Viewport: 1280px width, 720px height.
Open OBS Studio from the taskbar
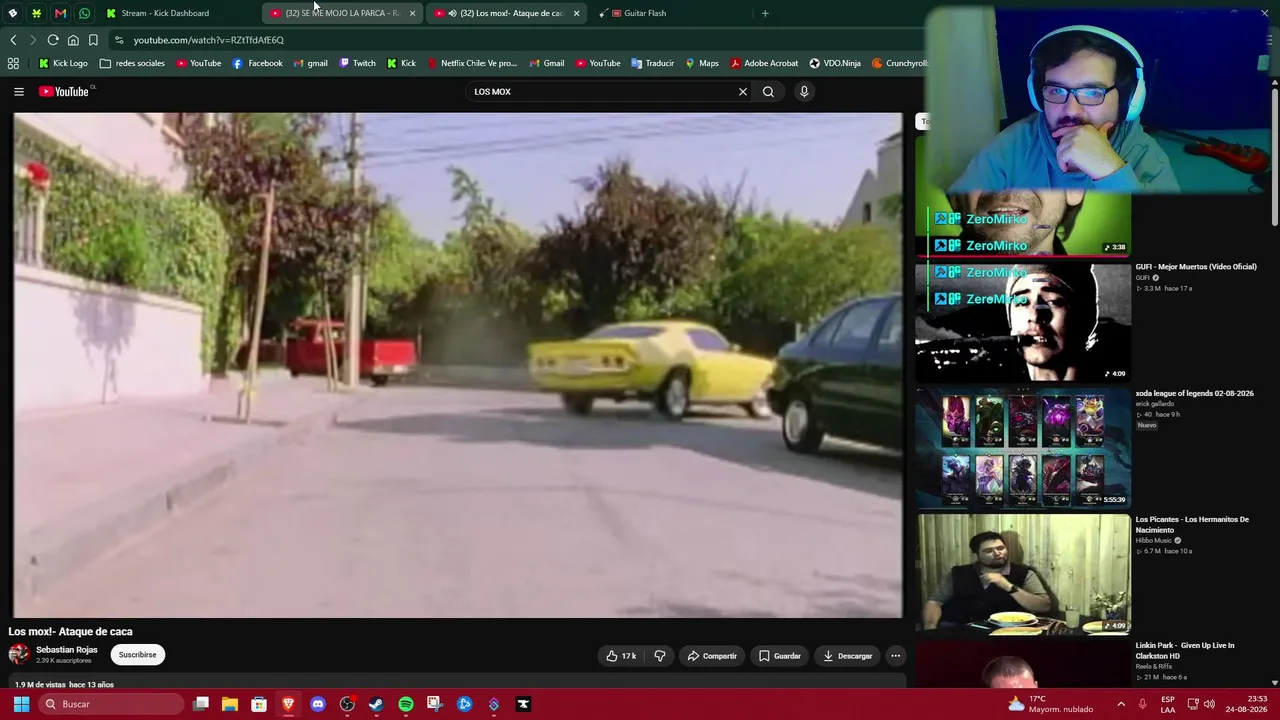point(347,704)
